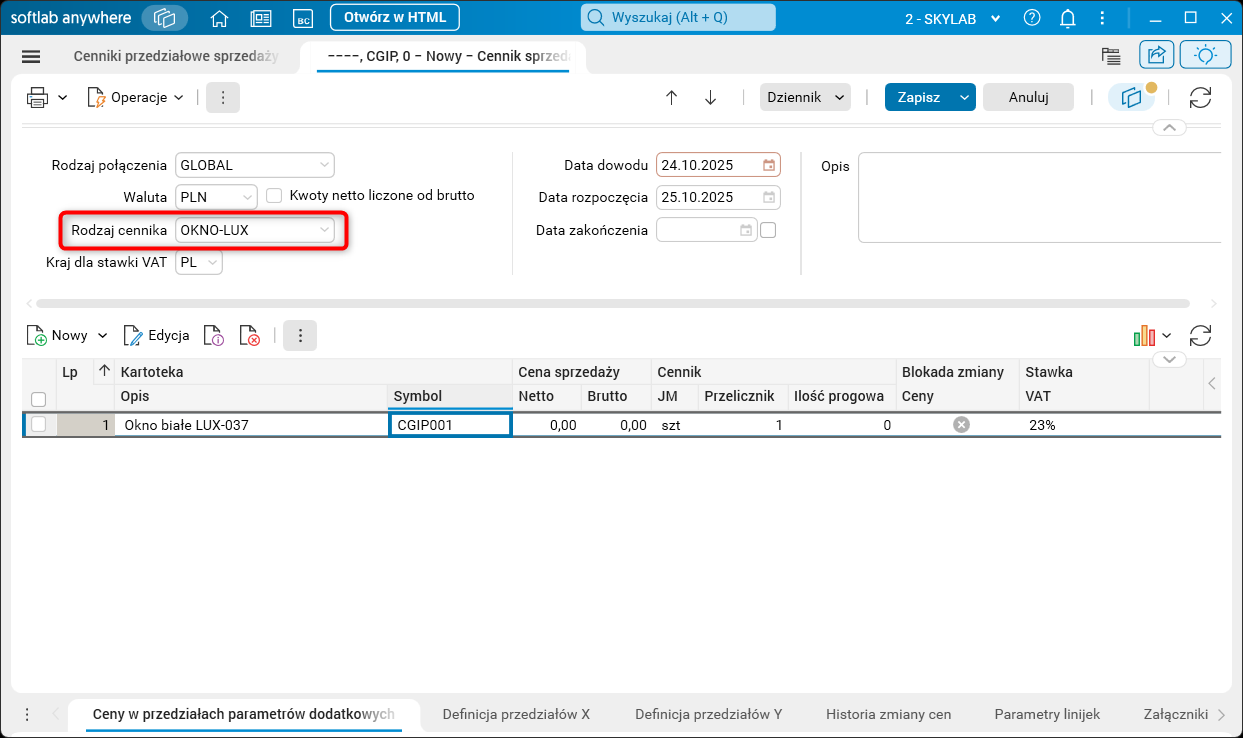This screenshot has width=1243, height=738.
Task: Refresh the grid with lower refresh icon
Action: click(x=1200, y=336)
